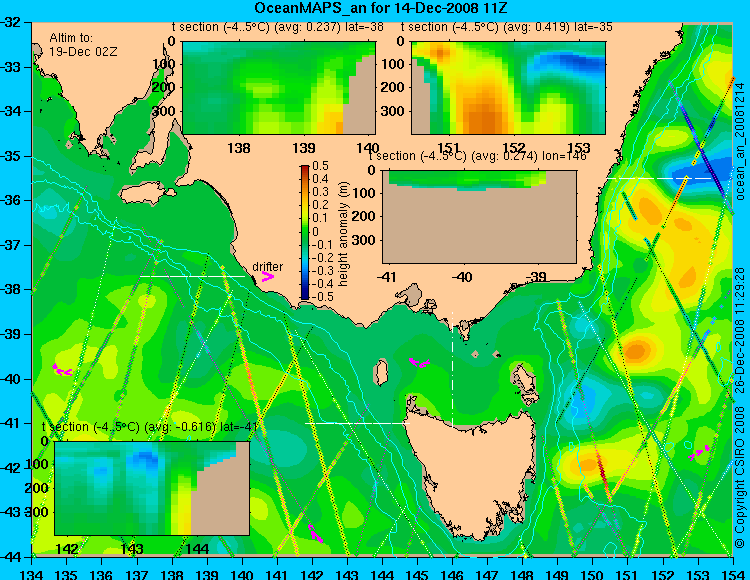
Task: Open the lon=146 temperature section inset
Action: click(479, 217)
